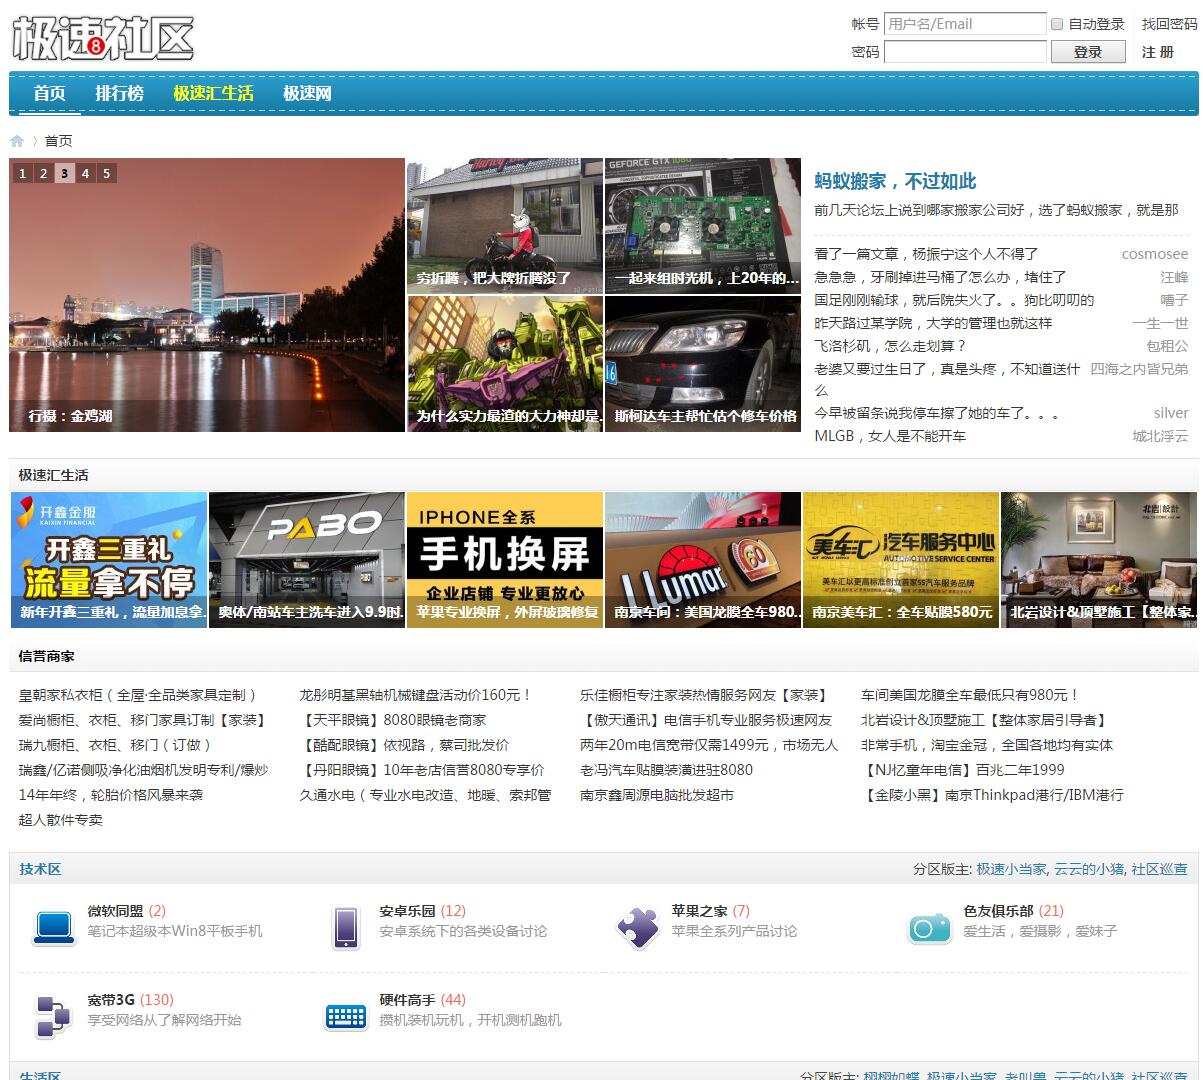The image size is (1203, 1080).
Task: Click the 登录 button
Action: (1088, 52)
